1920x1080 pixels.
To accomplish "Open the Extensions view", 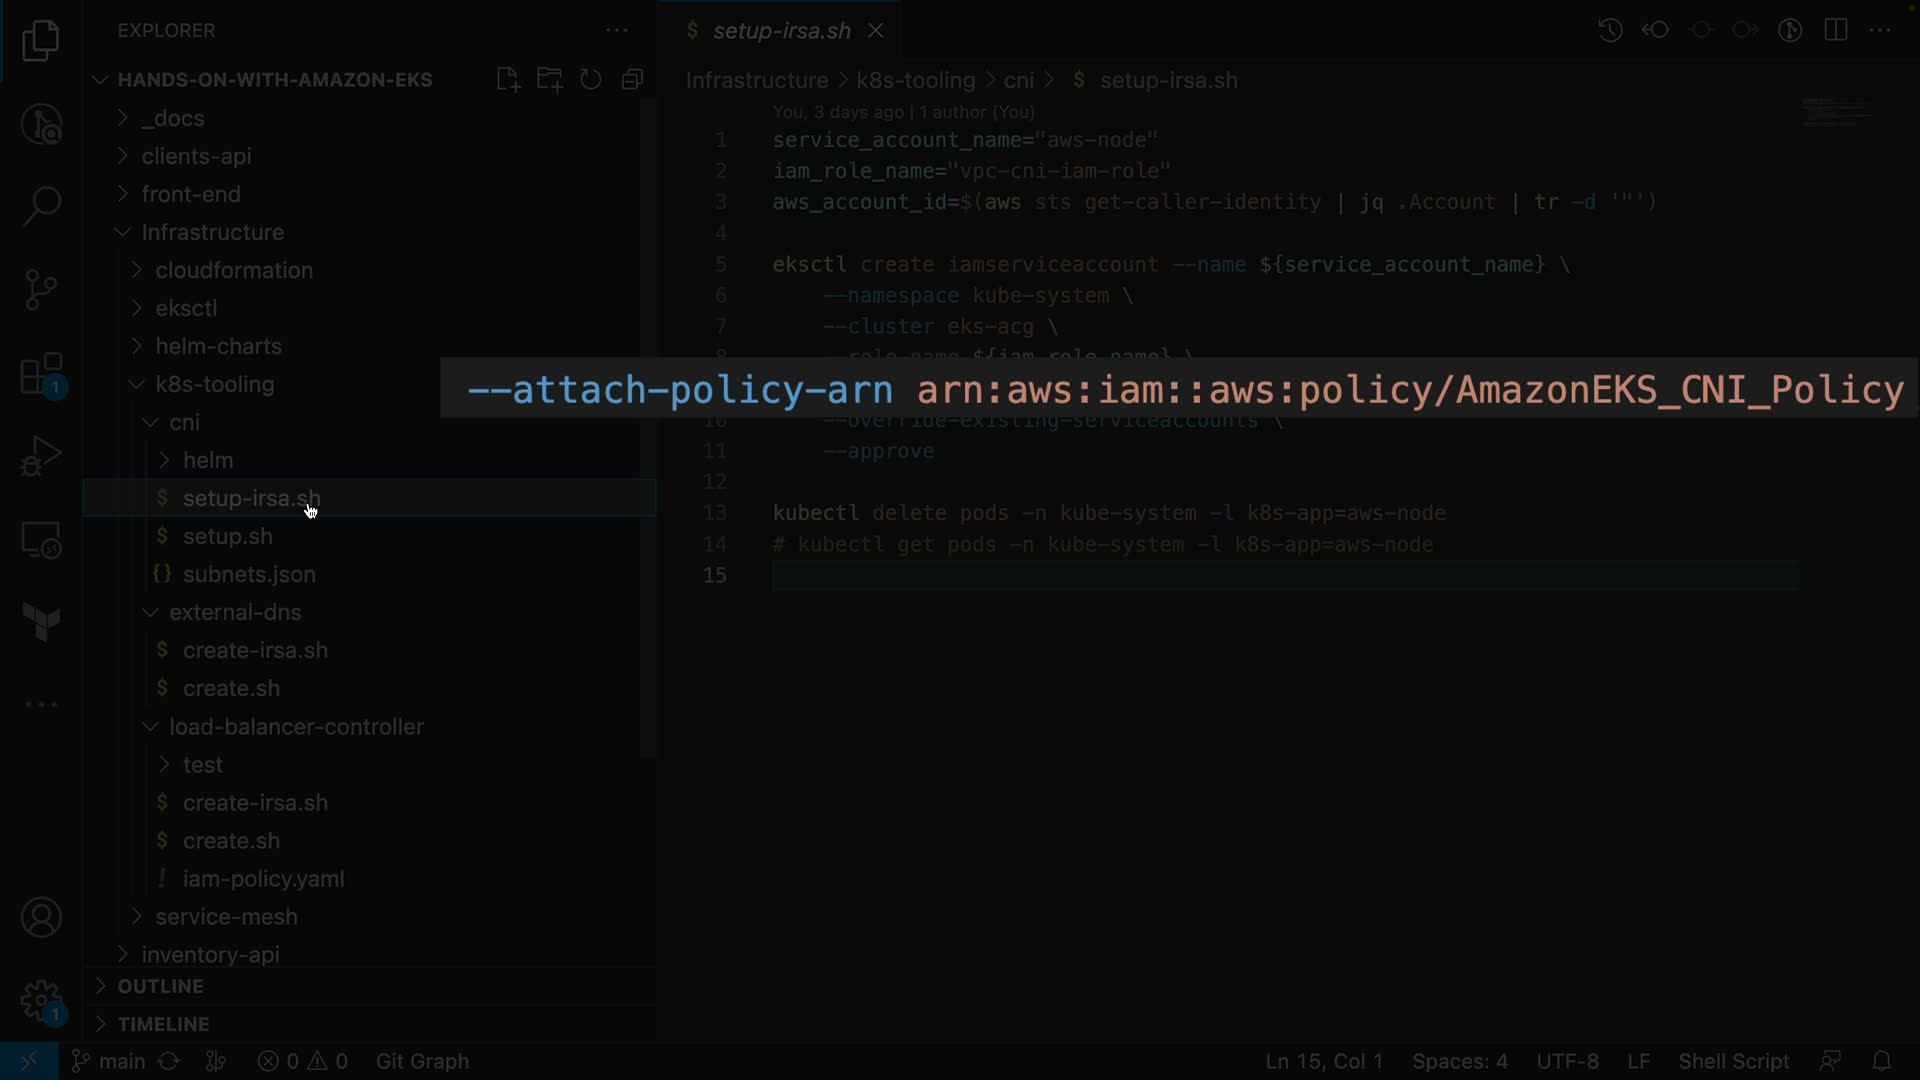I will [41, 376].
